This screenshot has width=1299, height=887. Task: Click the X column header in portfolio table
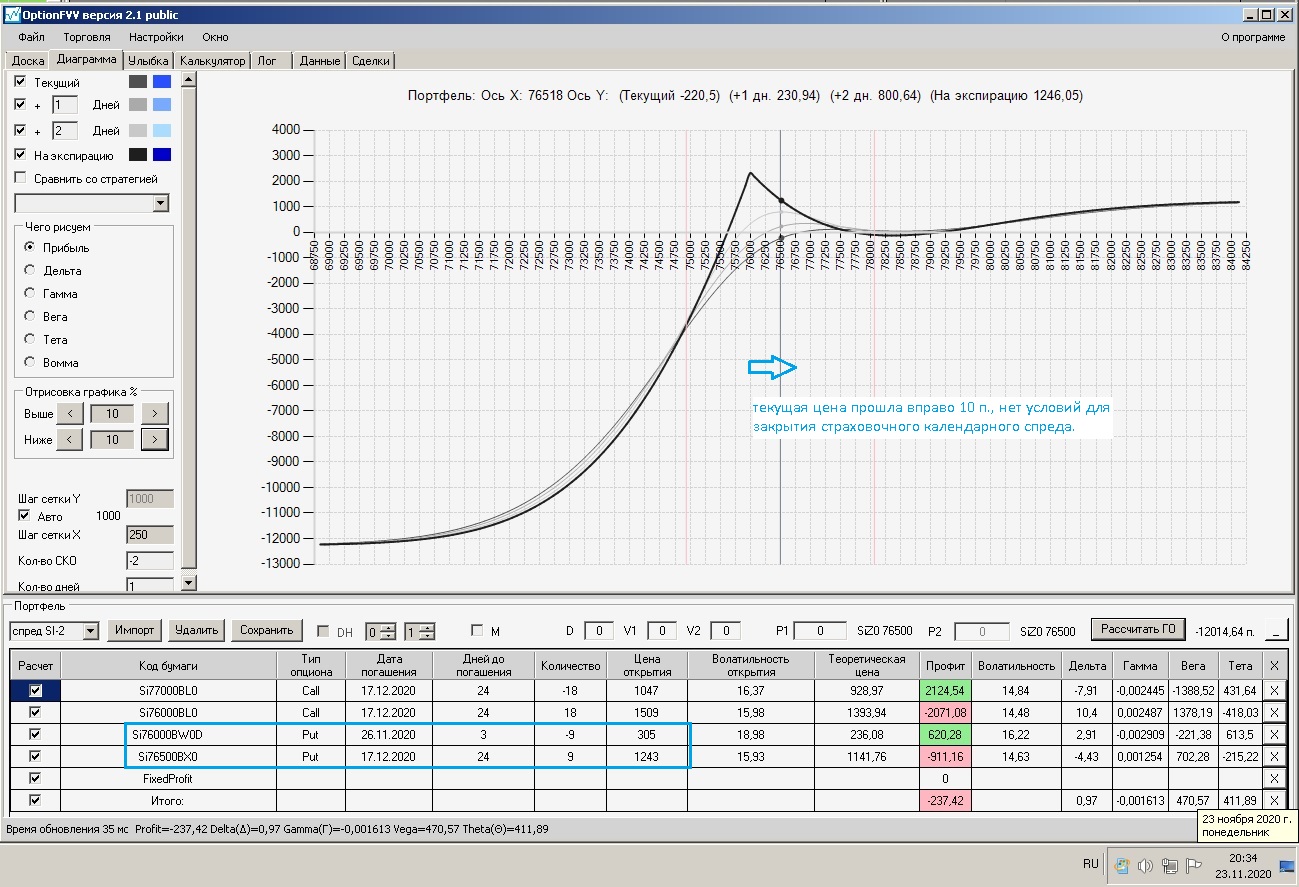(1273, 665)
